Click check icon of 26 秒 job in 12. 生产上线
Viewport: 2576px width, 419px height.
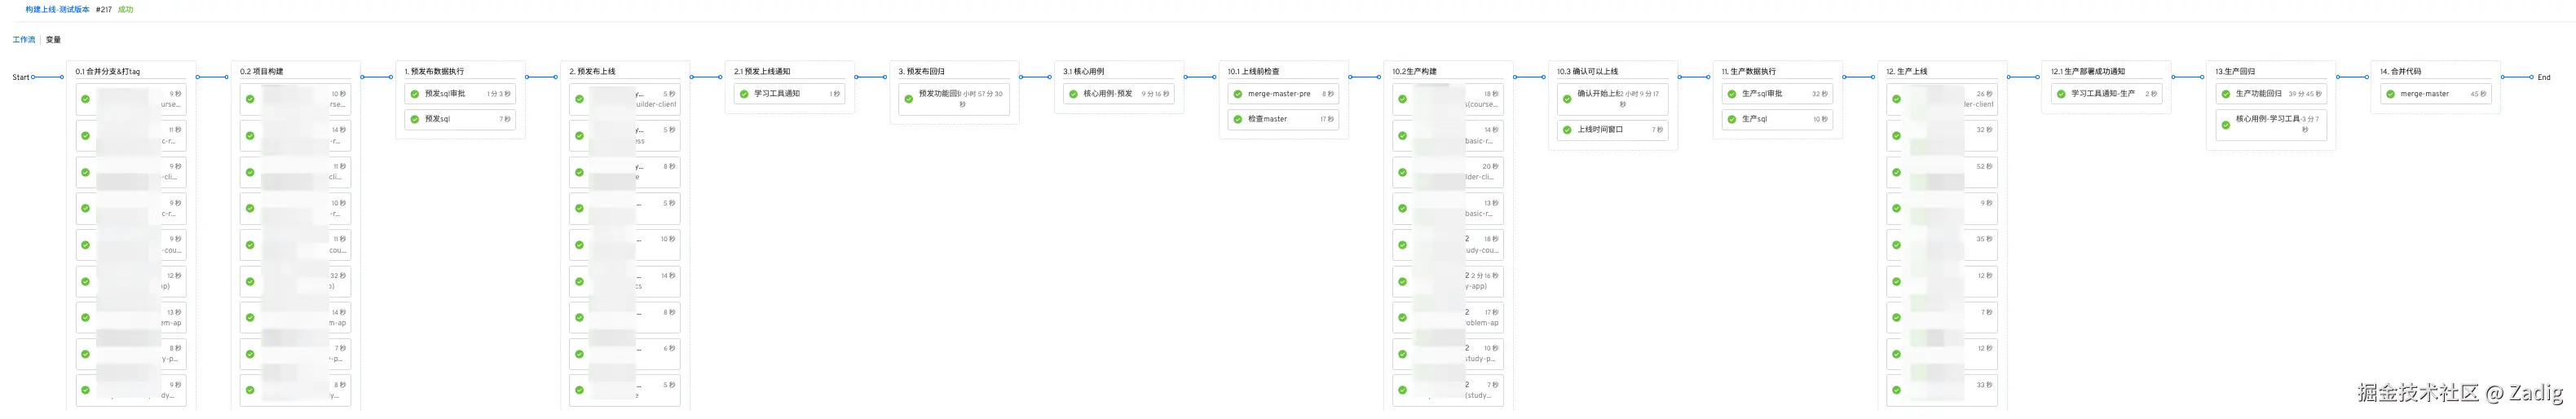(1896, 99)
